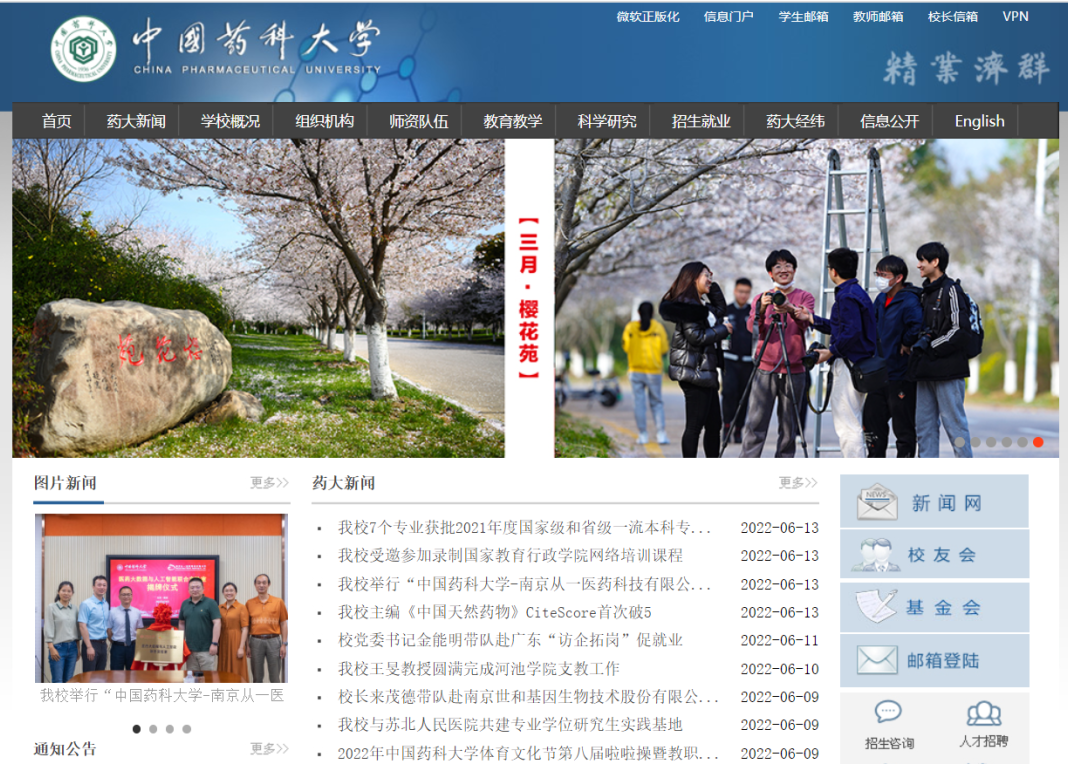Viewport: 1068px width, 764px height.
Task: Open the 信息公开 navigation menu
Action: [890, 121]
